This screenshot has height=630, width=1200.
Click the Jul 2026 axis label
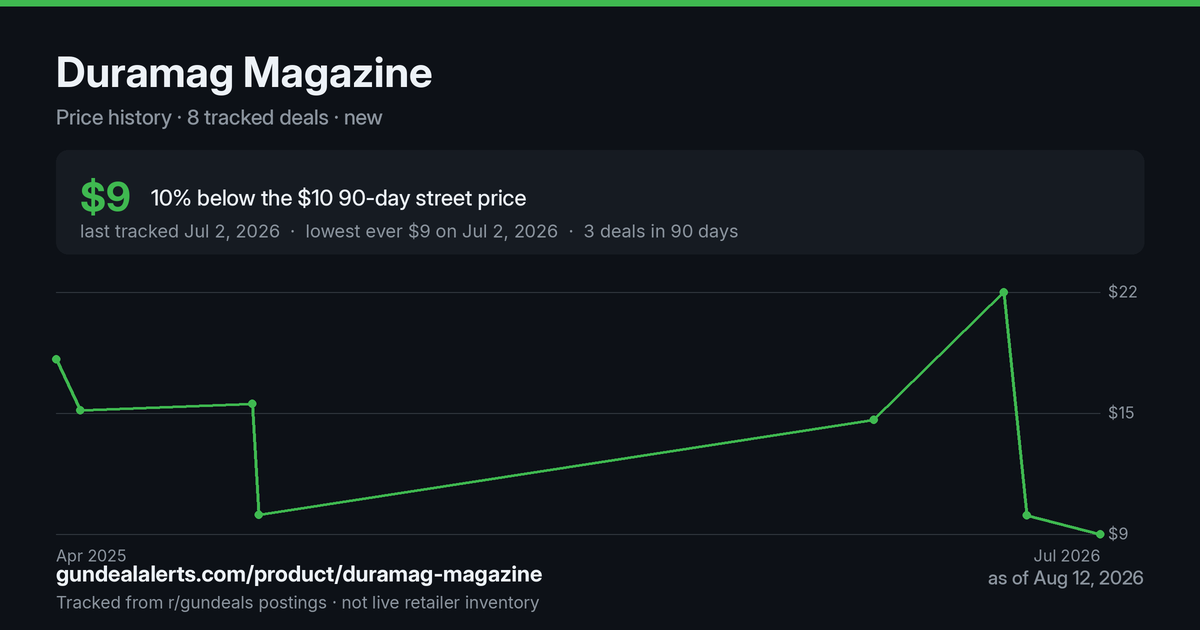1067,555
